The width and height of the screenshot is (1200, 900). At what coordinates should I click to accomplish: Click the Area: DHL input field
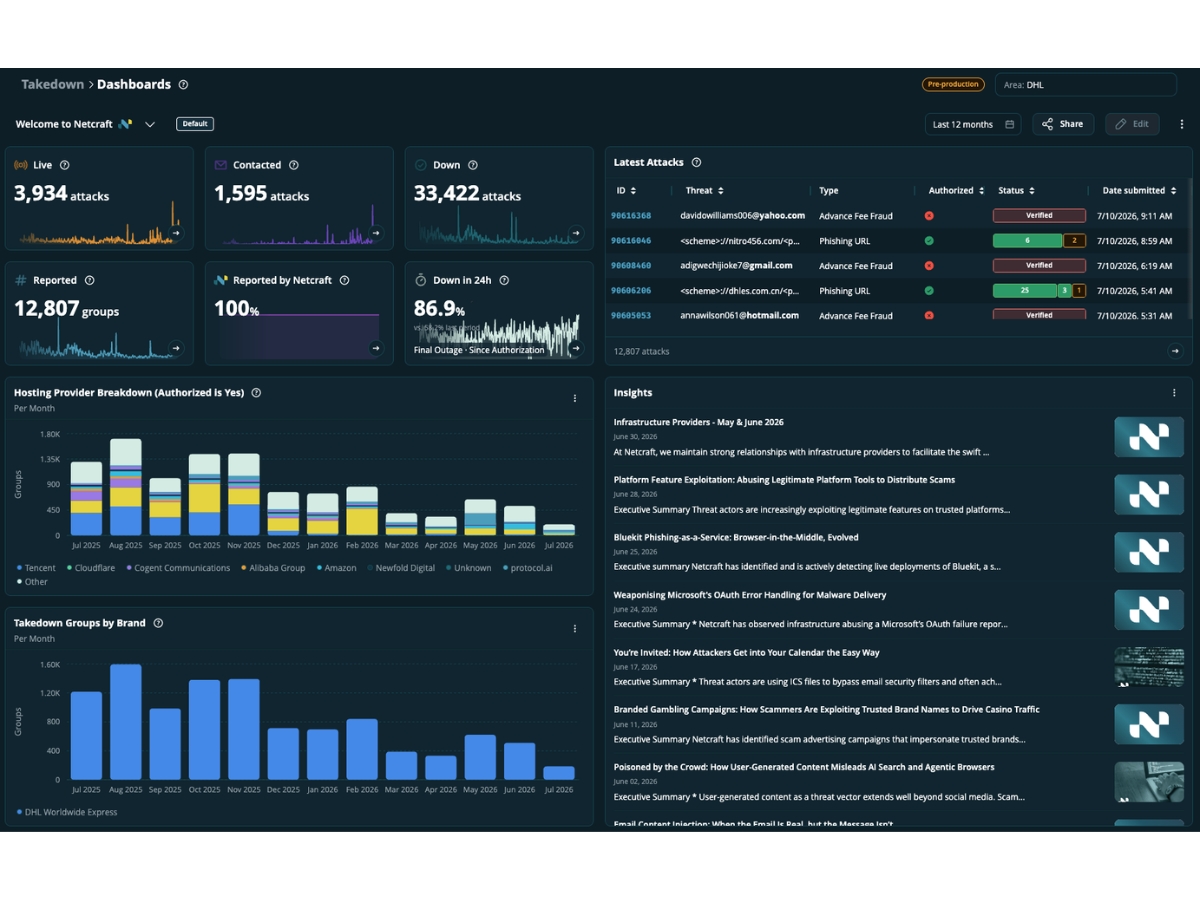click(x=1086, y=85)
